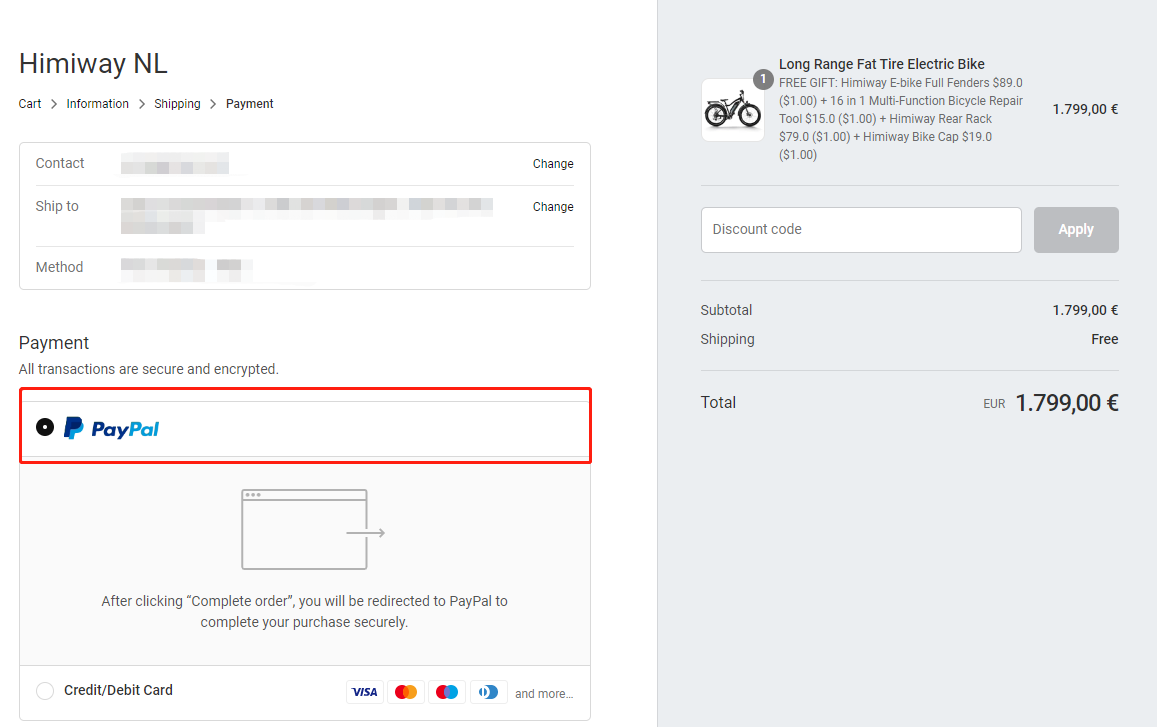Click the quantity badge on the product image

[763, 79]
